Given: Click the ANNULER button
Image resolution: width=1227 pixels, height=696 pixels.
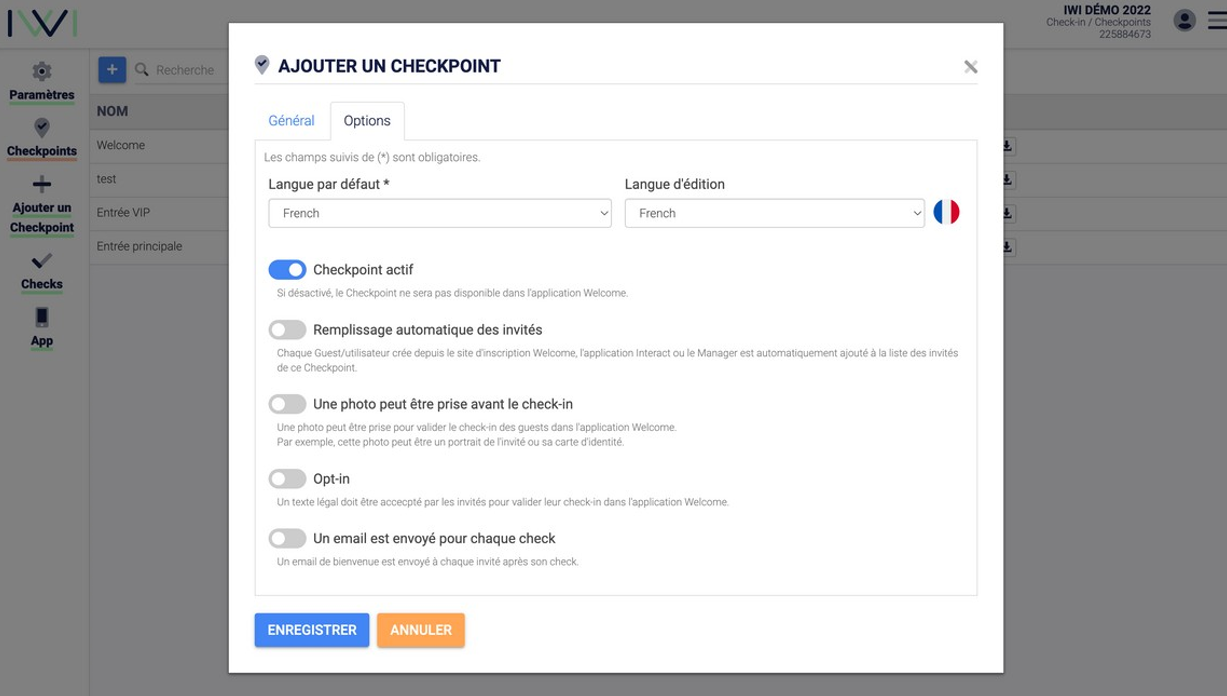Looking at the screenshot, I should (421, 630).
